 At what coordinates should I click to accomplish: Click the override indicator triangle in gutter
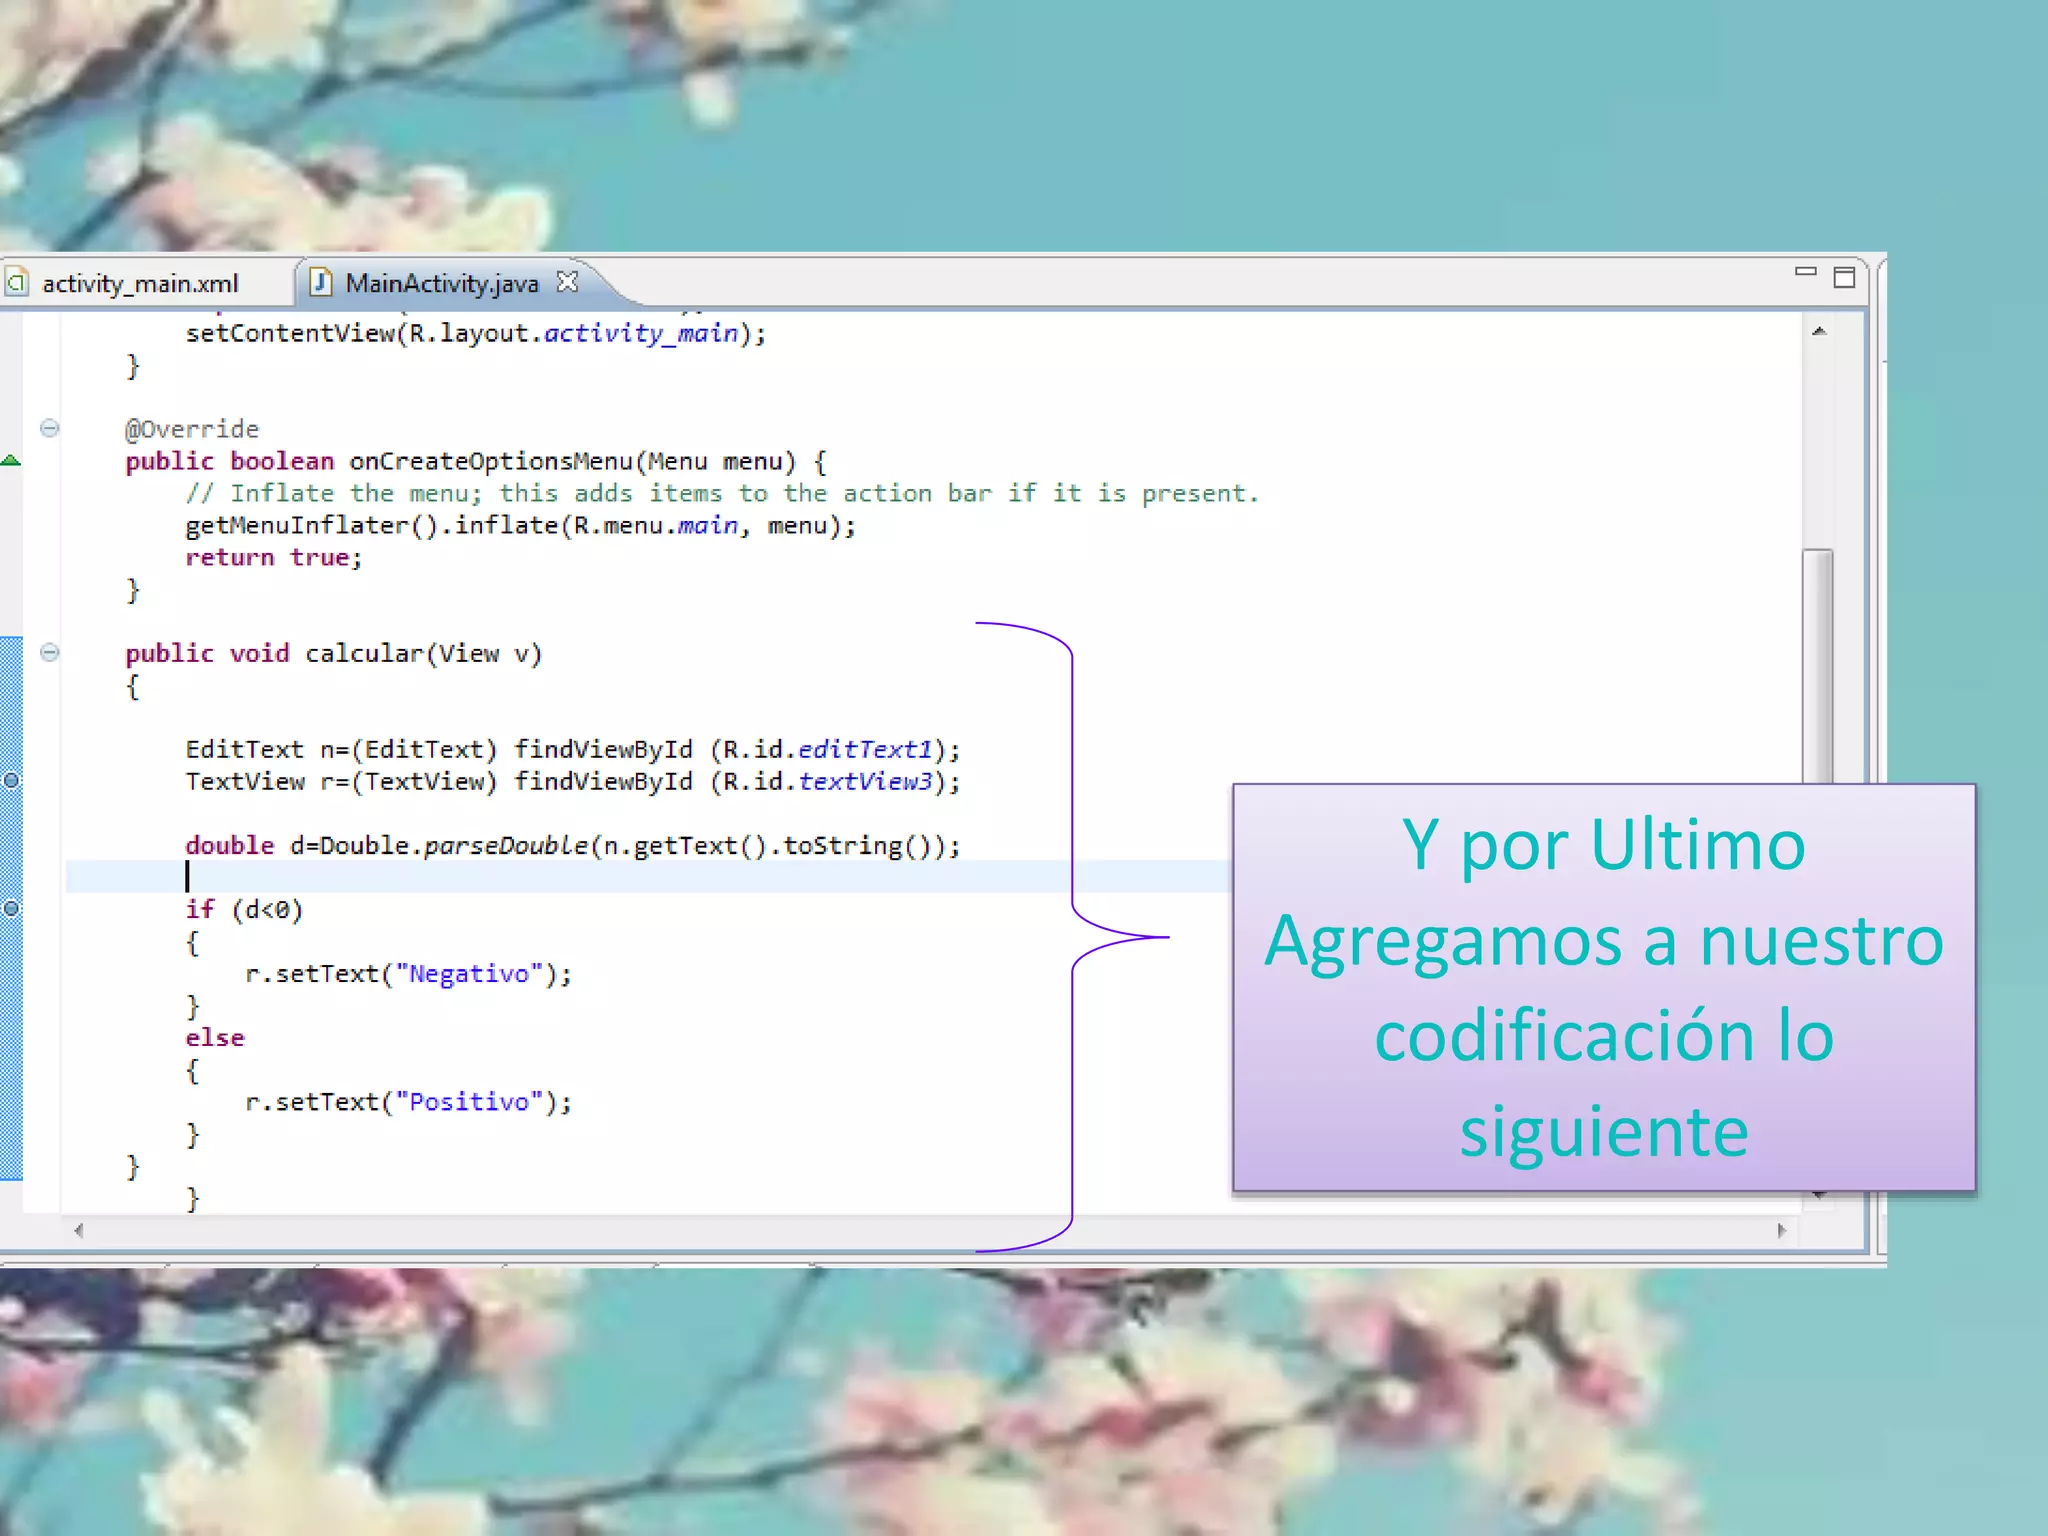pos(11,460)
